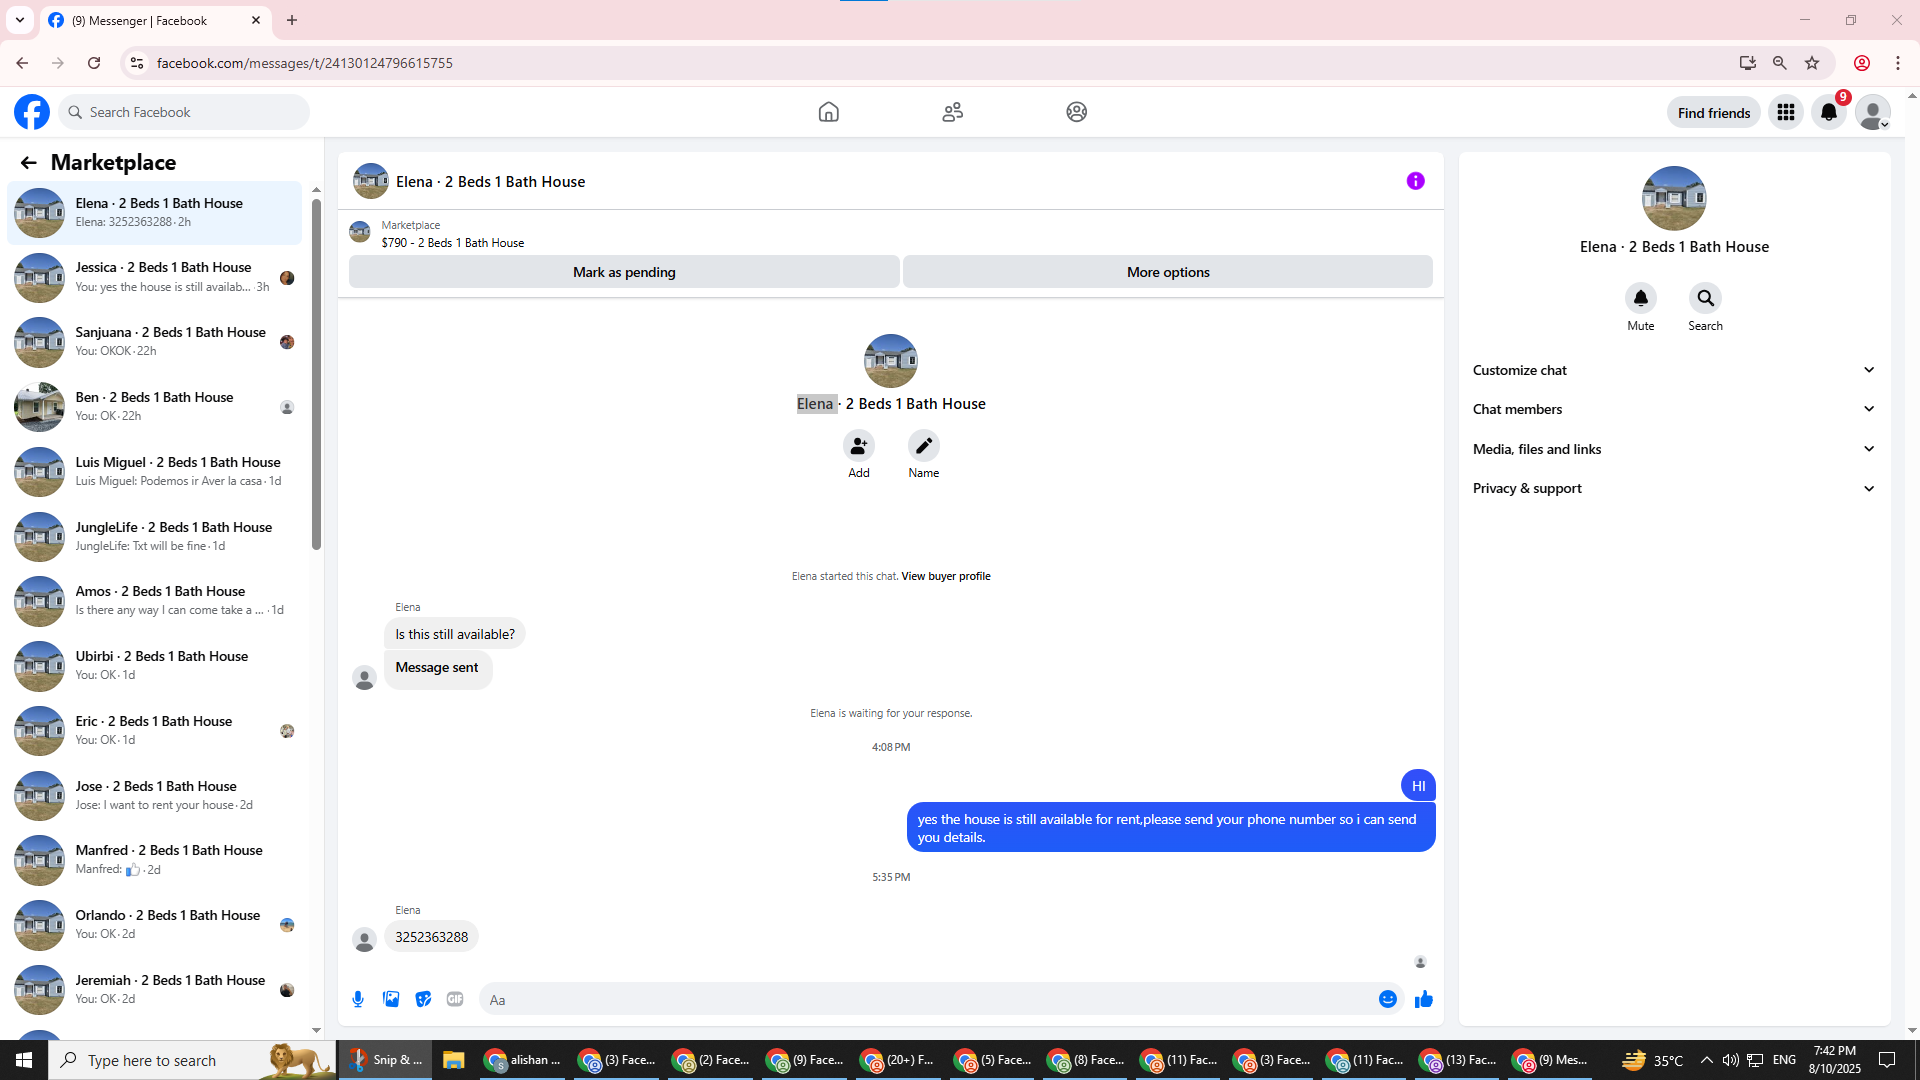Open the emoji picker in message box
1920x1080 pixels.
click(x=1387, y=999)
